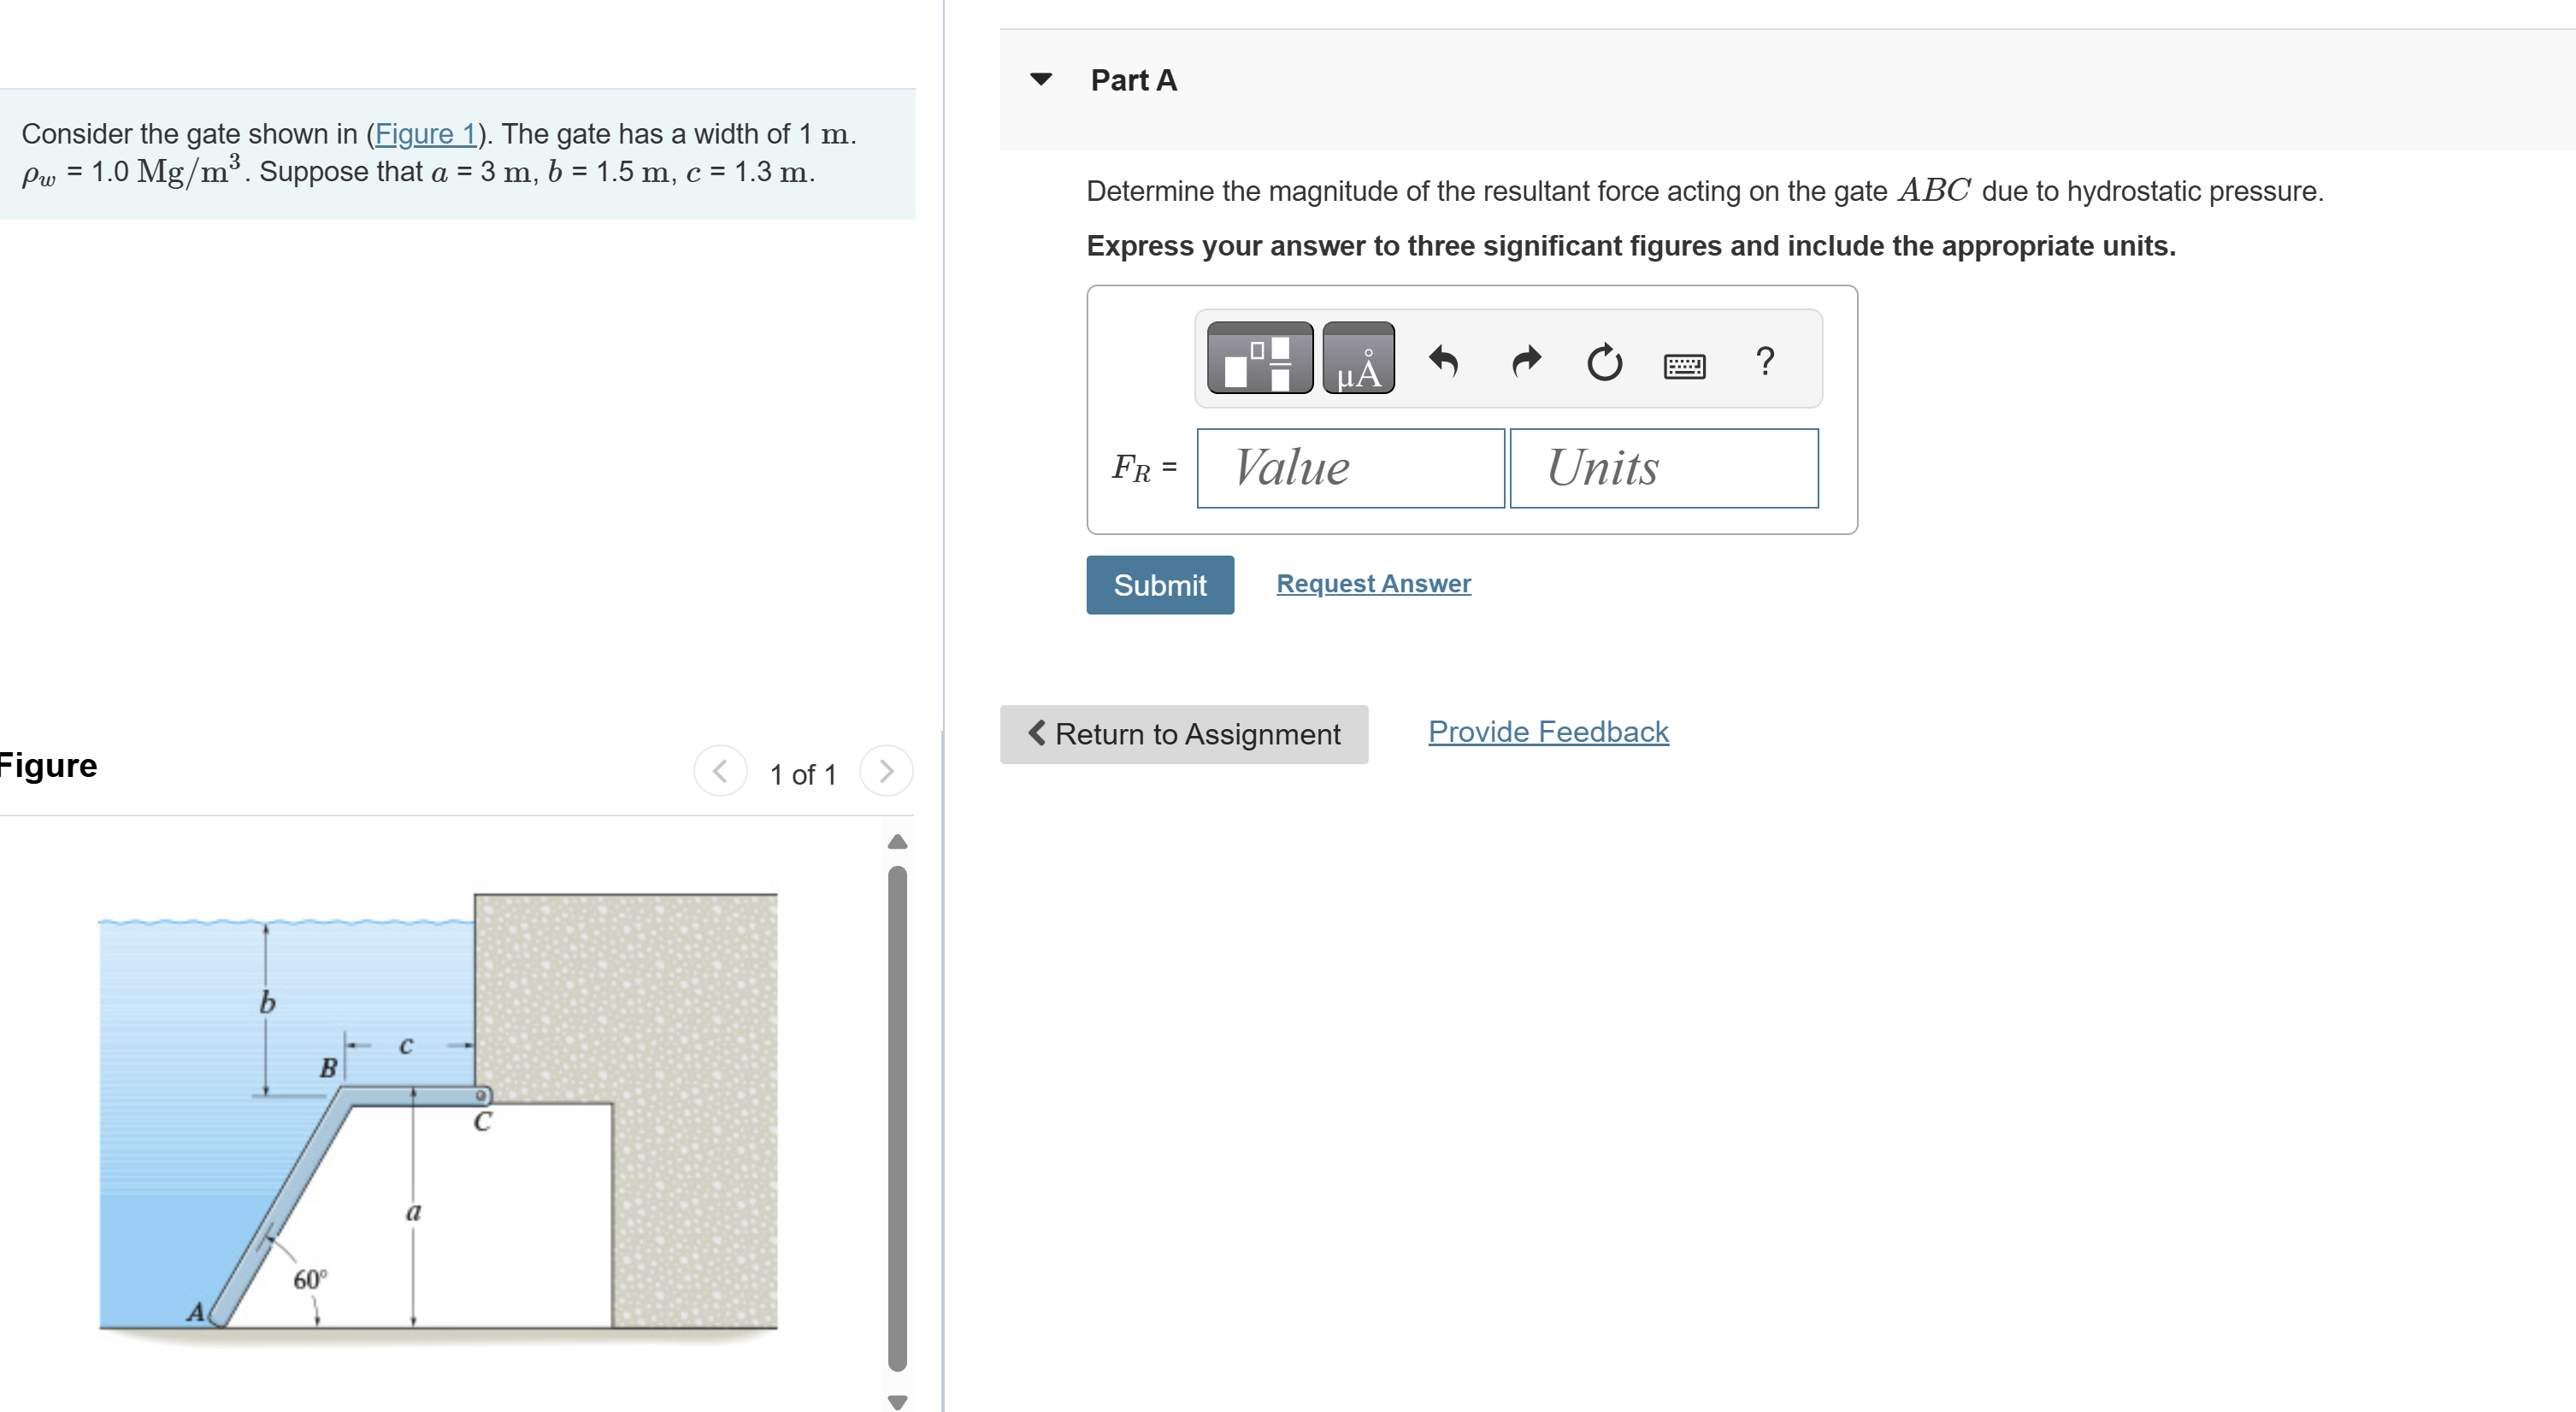Collapse the Part A section

[1041, 80]
